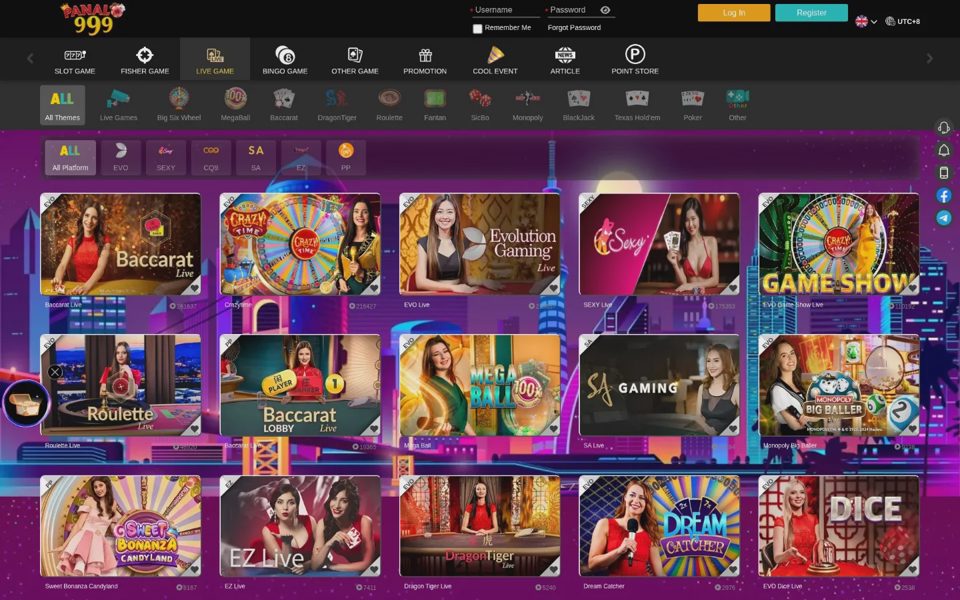Open the Bingo Game category

click(x=285, y=60)
